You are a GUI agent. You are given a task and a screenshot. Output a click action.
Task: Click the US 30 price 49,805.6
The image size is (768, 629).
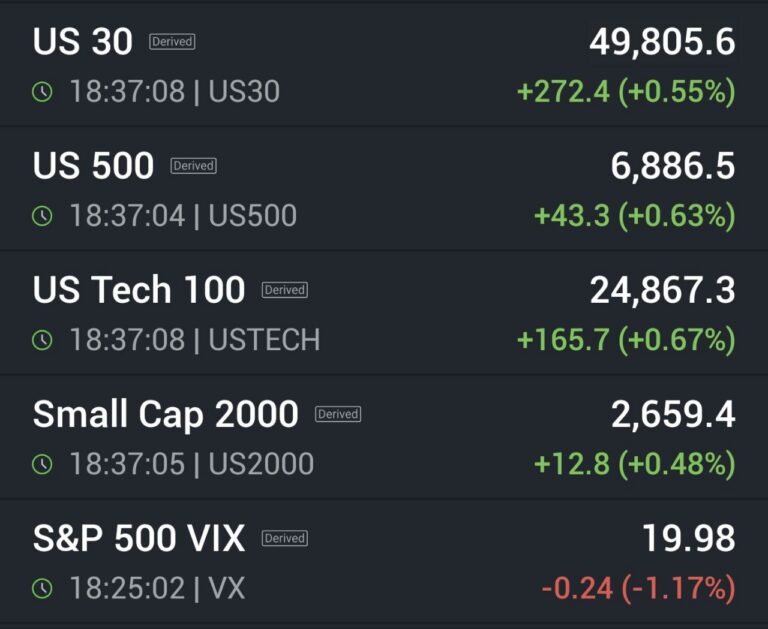662,42
